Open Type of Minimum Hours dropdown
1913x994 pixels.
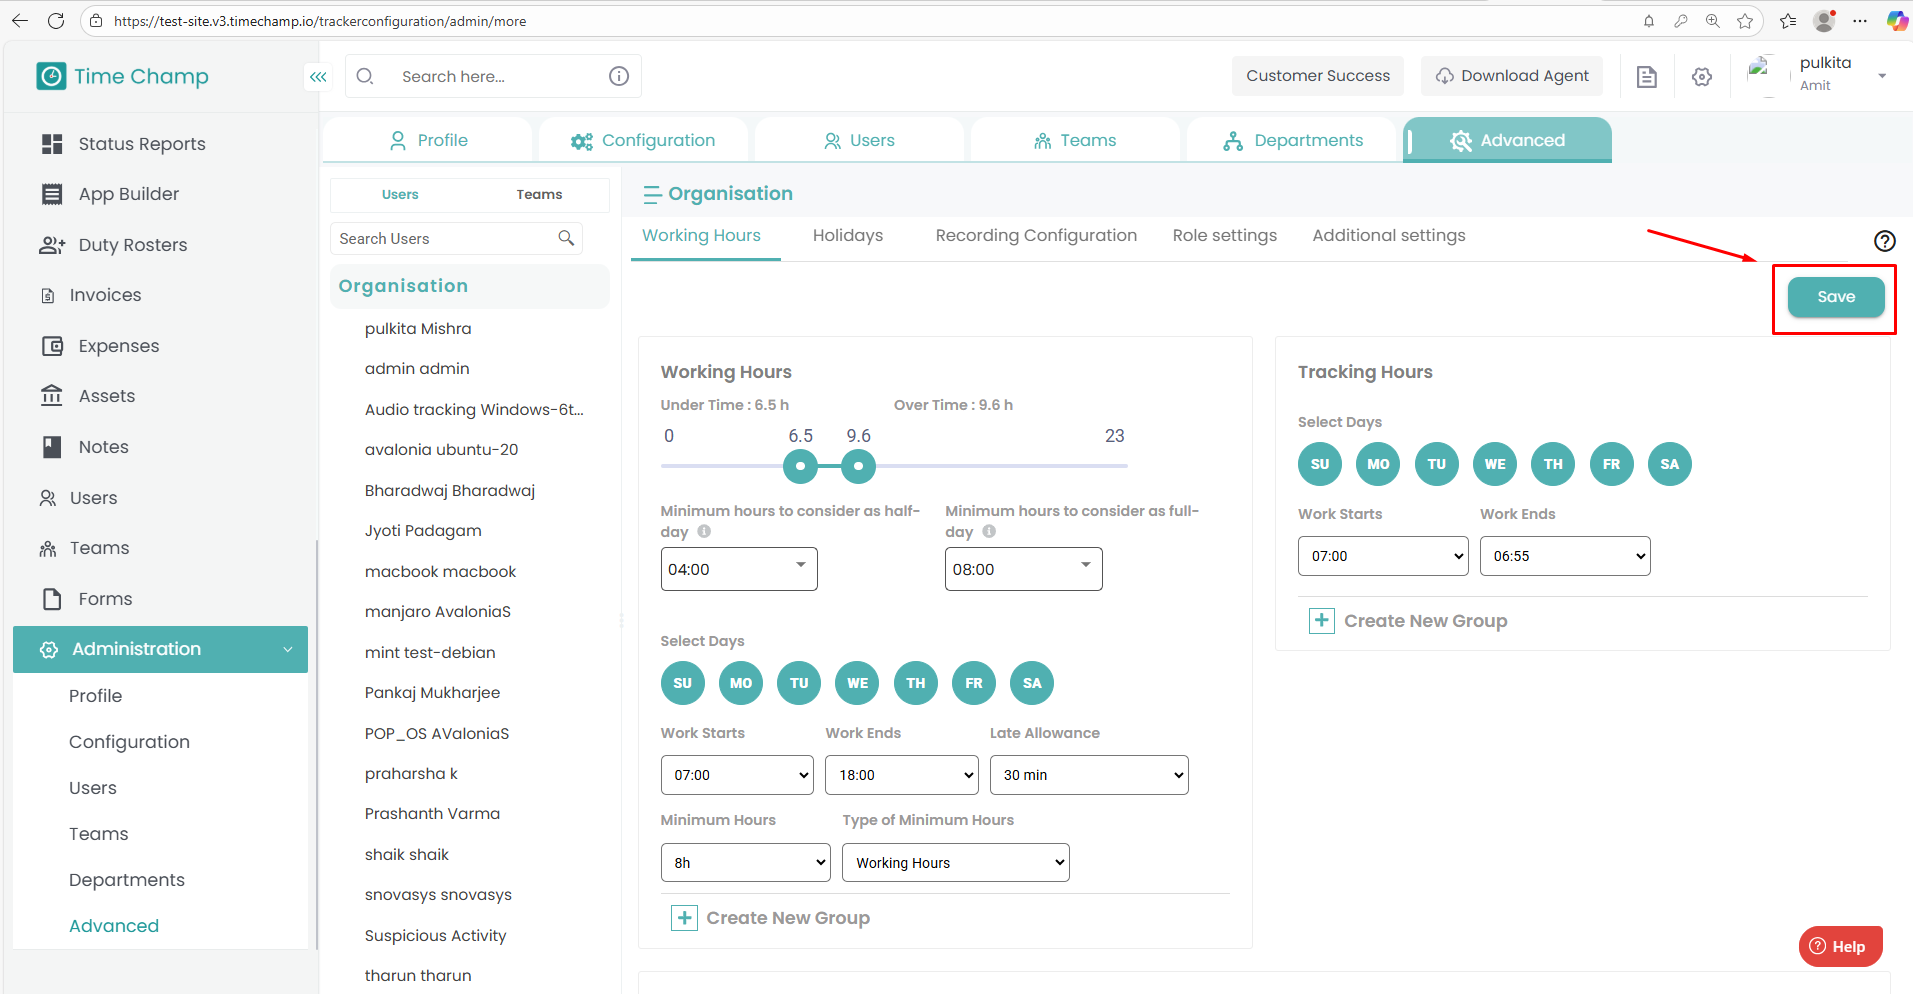click(x=955, y=863)
